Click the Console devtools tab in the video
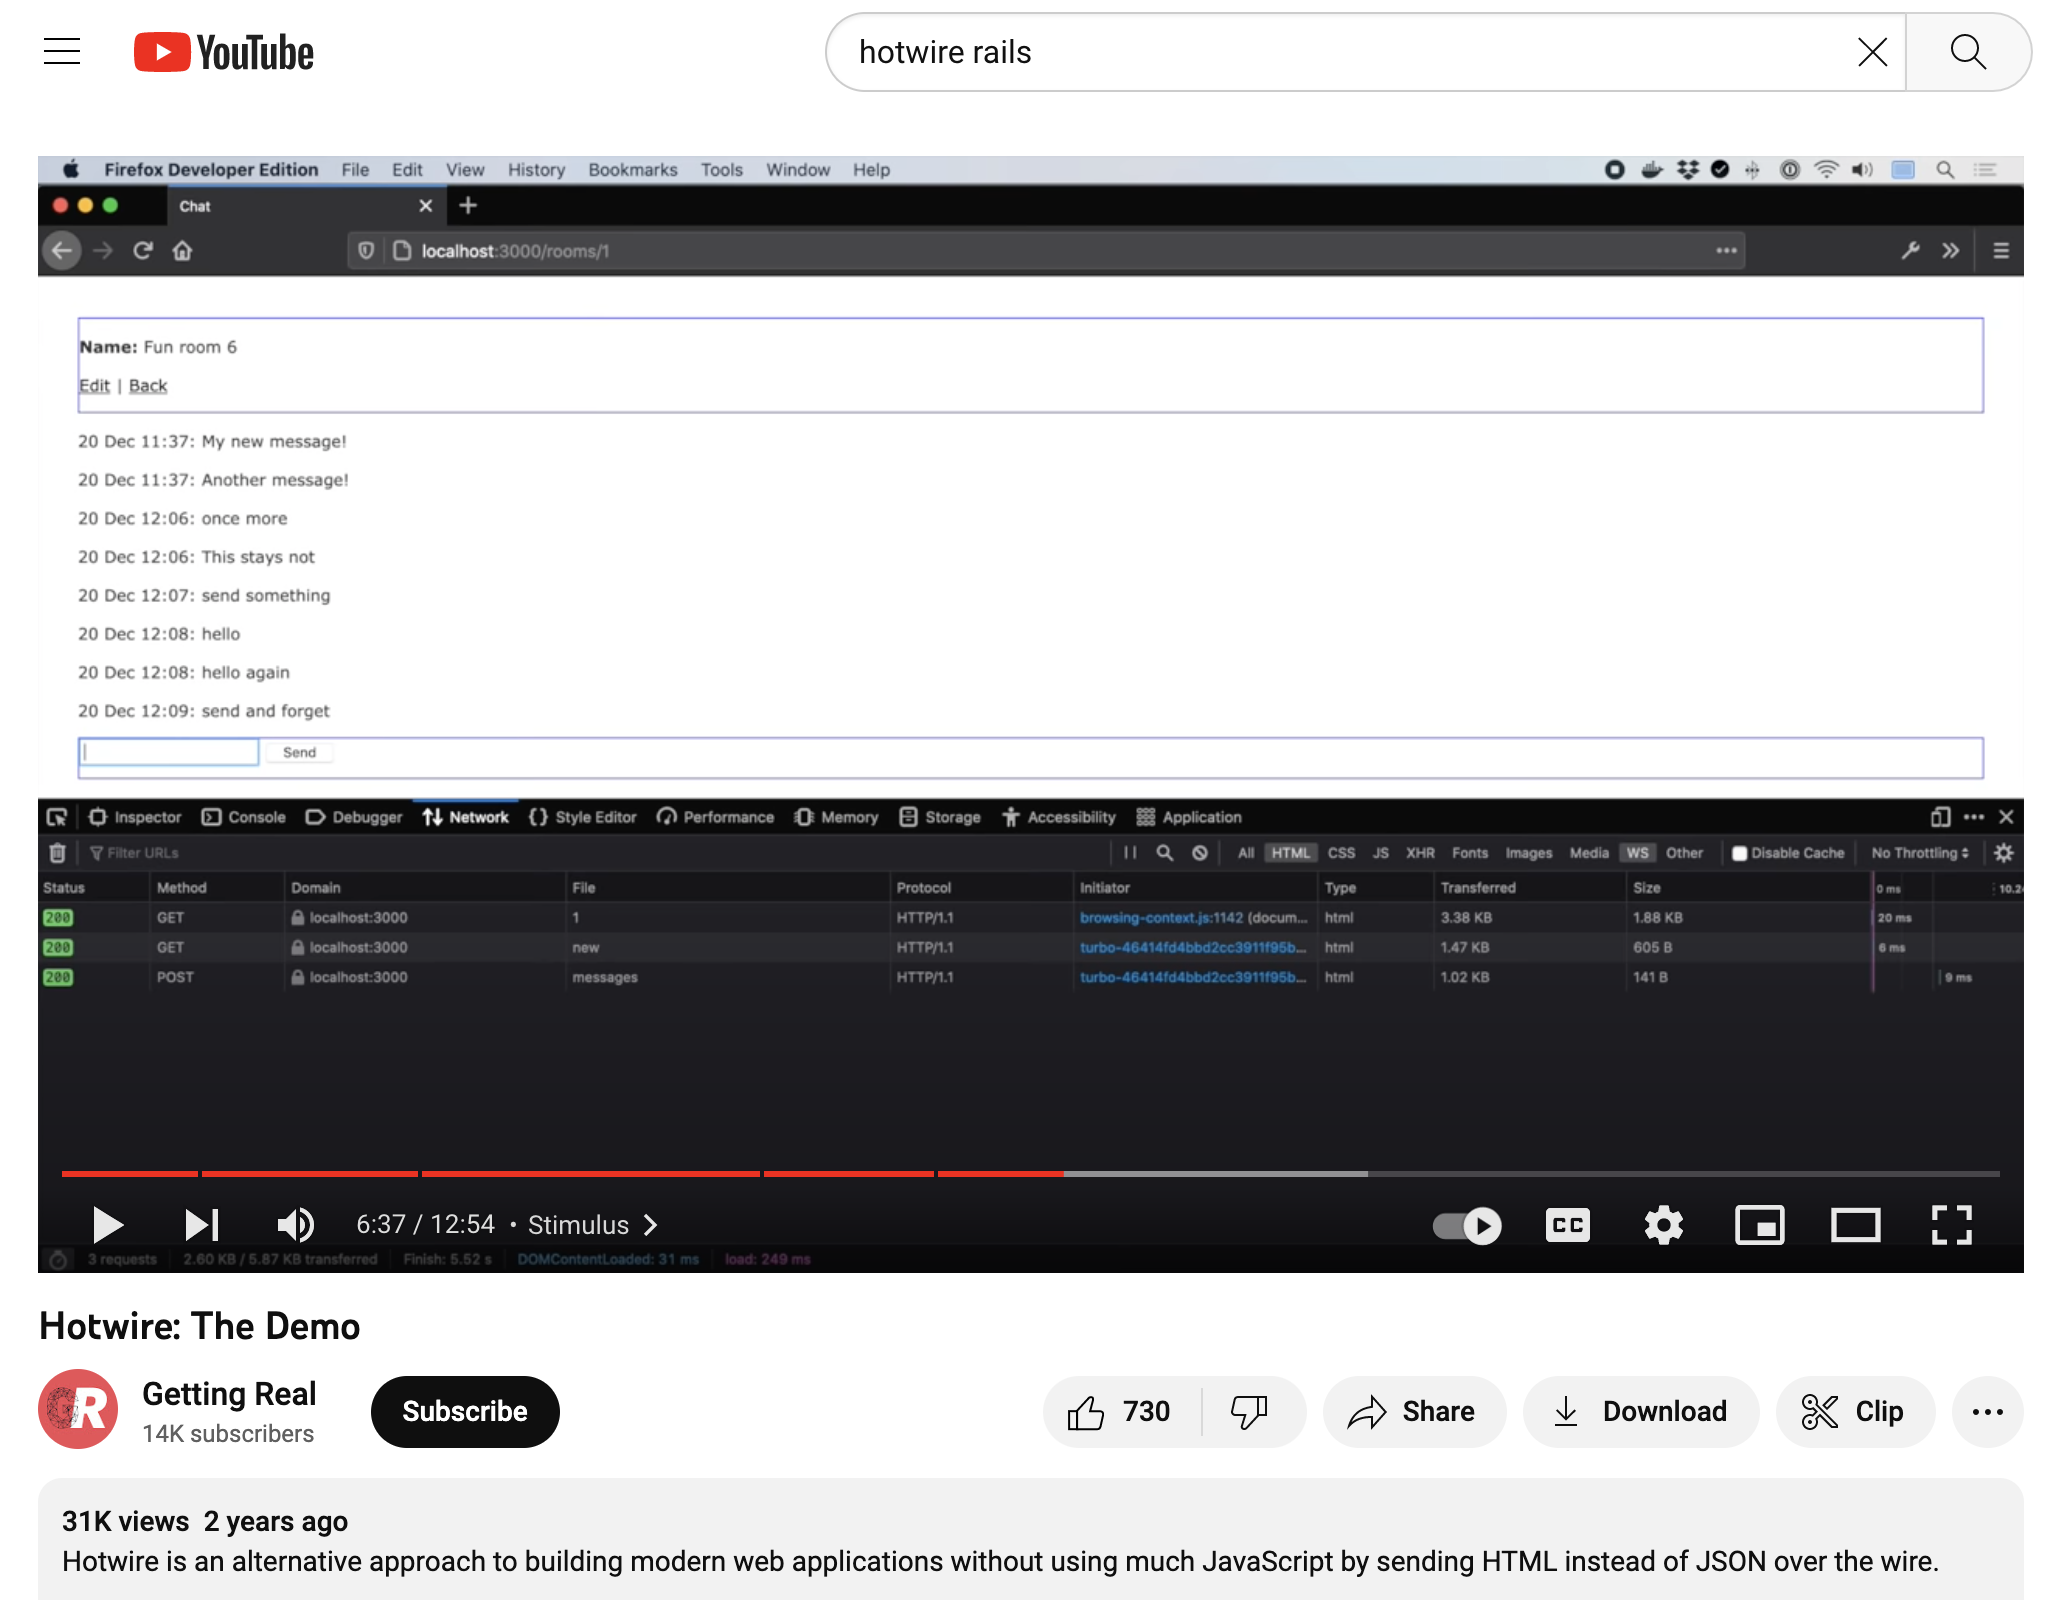The height and width of the screenshot is (1600, 2048). (244, 817)
